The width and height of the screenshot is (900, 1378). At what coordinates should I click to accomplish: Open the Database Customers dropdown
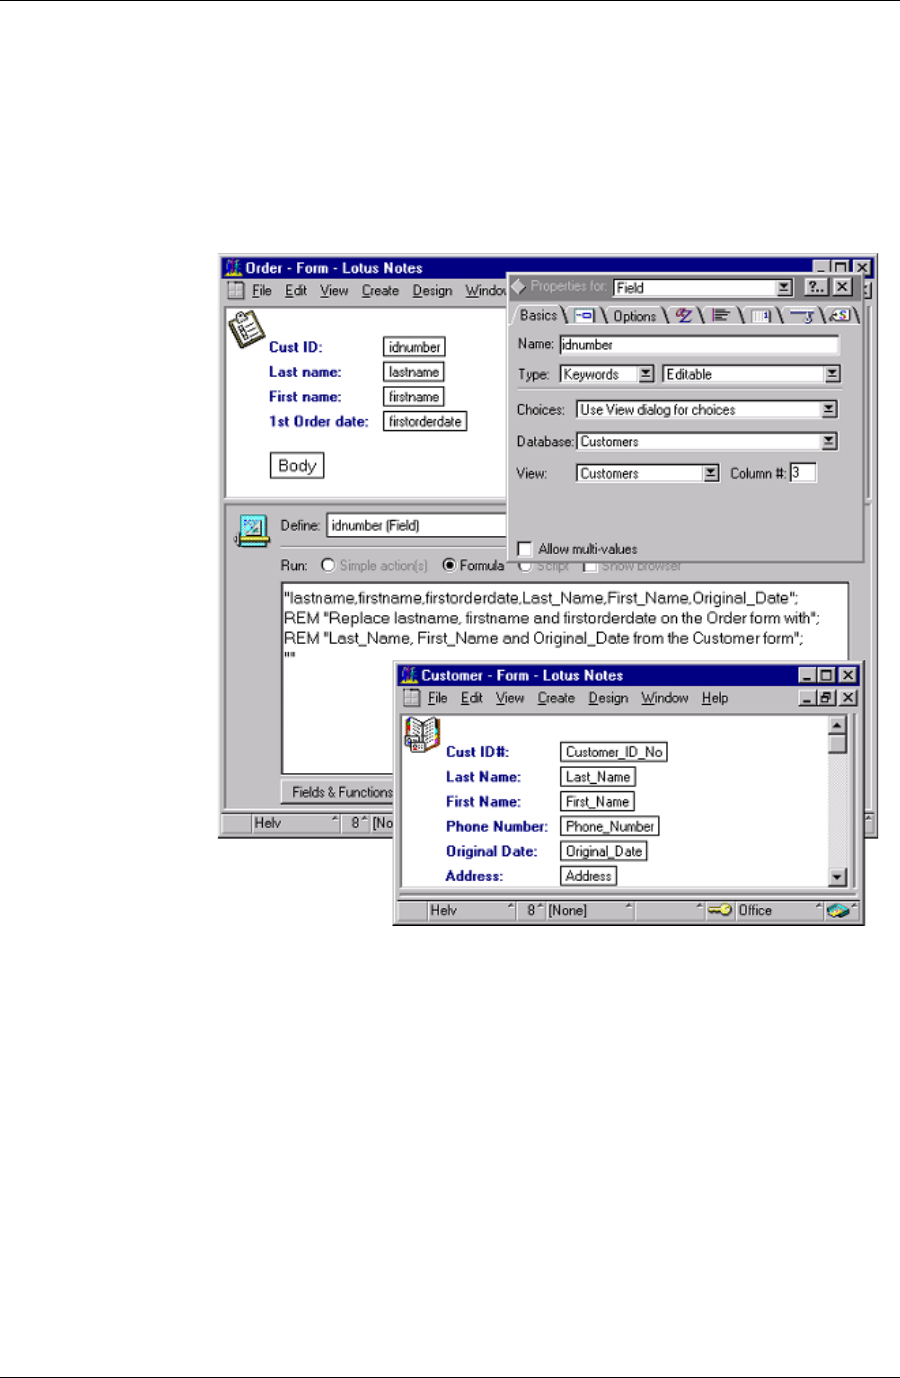click(x=829, y=442)
